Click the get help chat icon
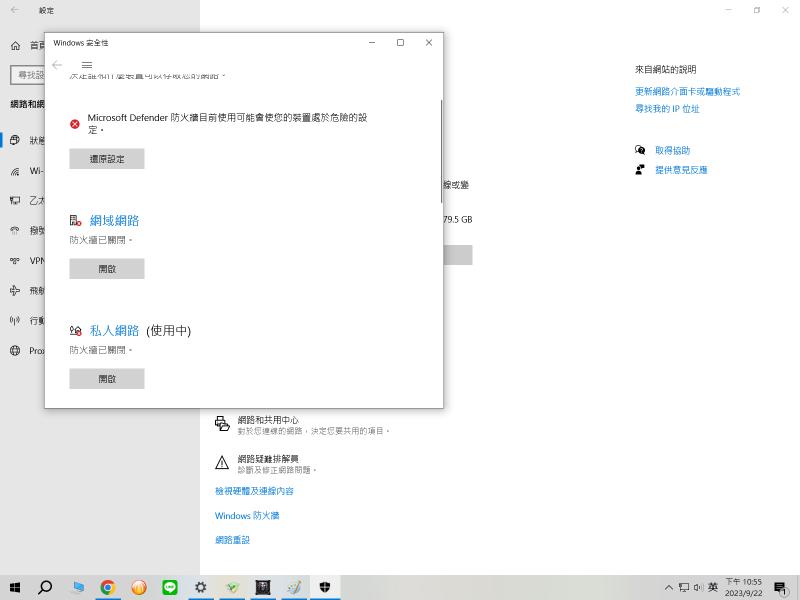Screen dimensions: 800x600 click(x=640, y=150)
